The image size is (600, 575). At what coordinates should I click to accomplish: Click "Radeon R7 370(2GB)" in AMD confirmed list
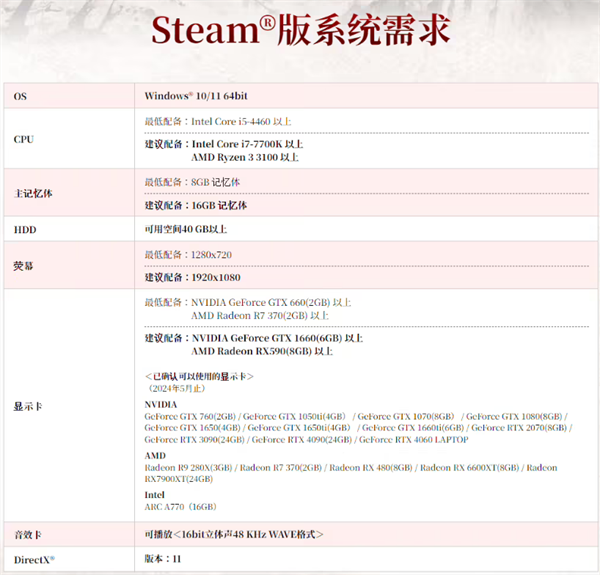coord(281,468)
